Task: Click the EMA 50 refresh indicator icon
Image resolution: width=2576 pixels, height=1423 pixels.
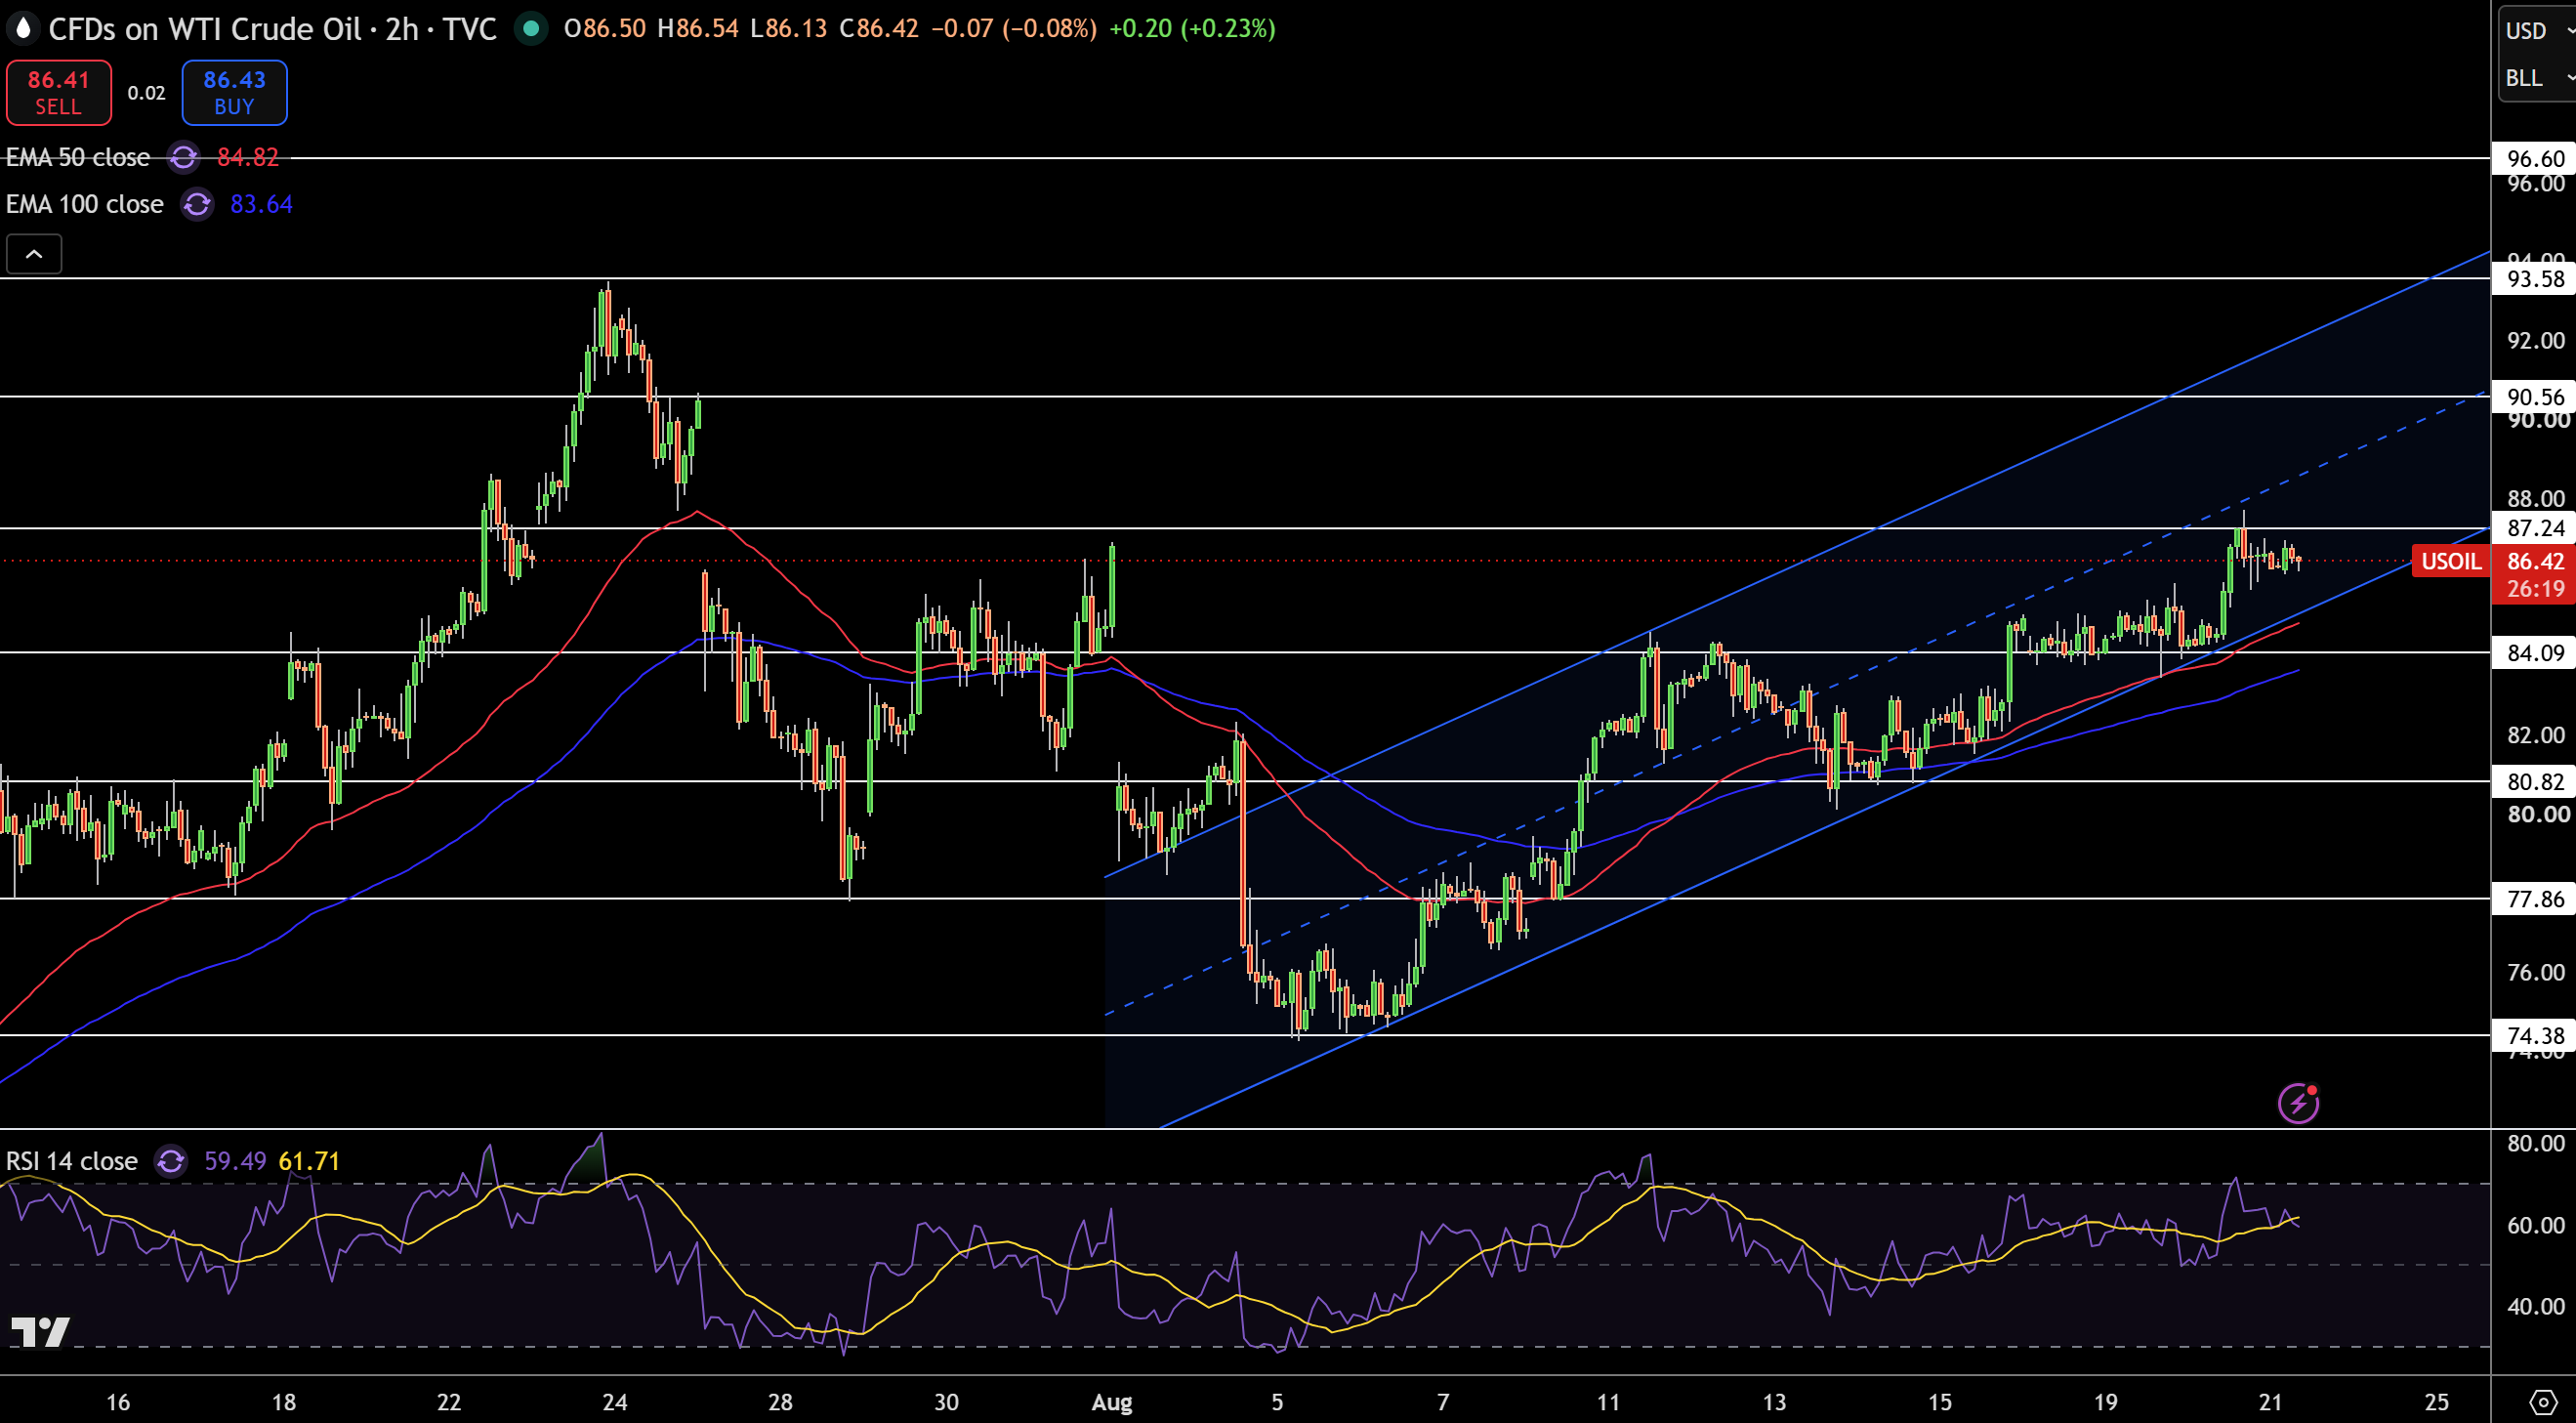Action: (183, 157)
